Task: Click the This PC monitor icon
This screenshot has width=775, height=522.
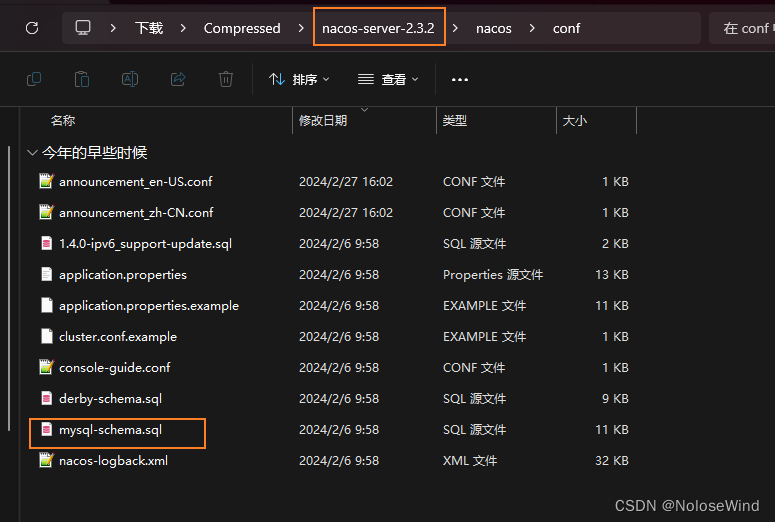Action: pos(83,28)
